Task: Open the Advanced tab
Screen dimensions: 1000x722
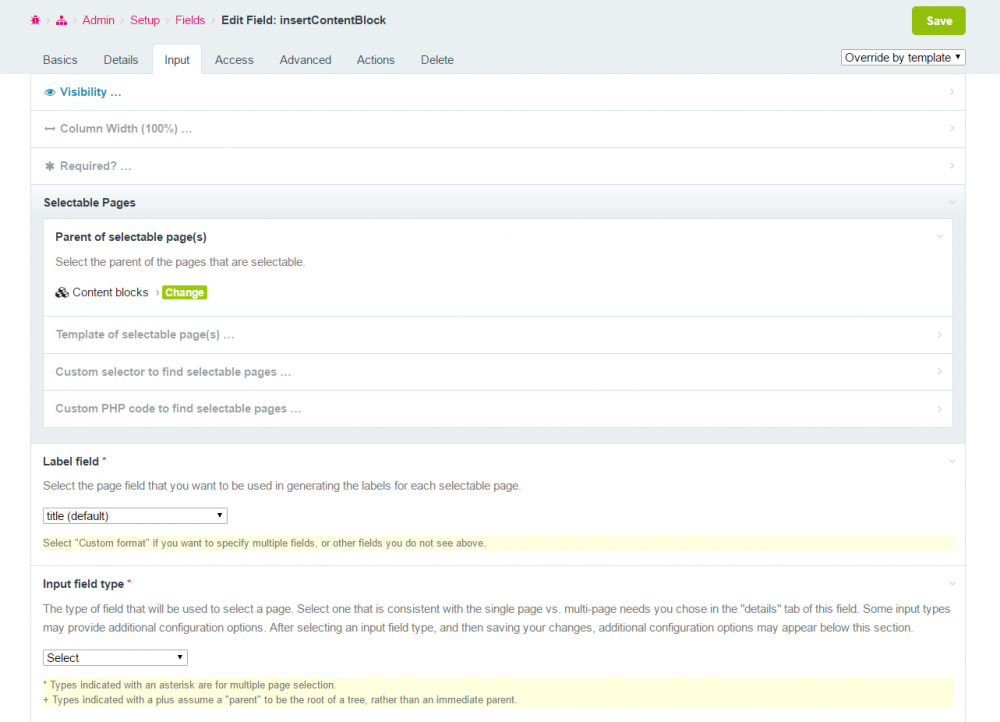Action: click(305, 60)
